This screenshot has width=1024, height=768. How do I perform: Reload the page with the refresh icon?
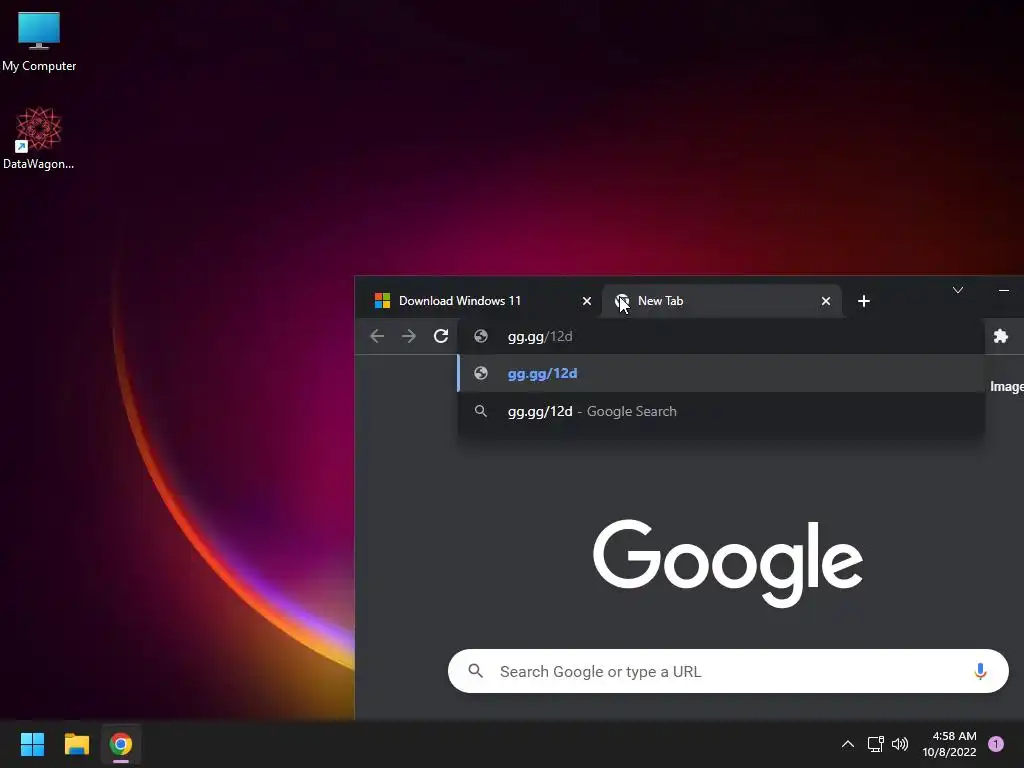pos(441,336)
